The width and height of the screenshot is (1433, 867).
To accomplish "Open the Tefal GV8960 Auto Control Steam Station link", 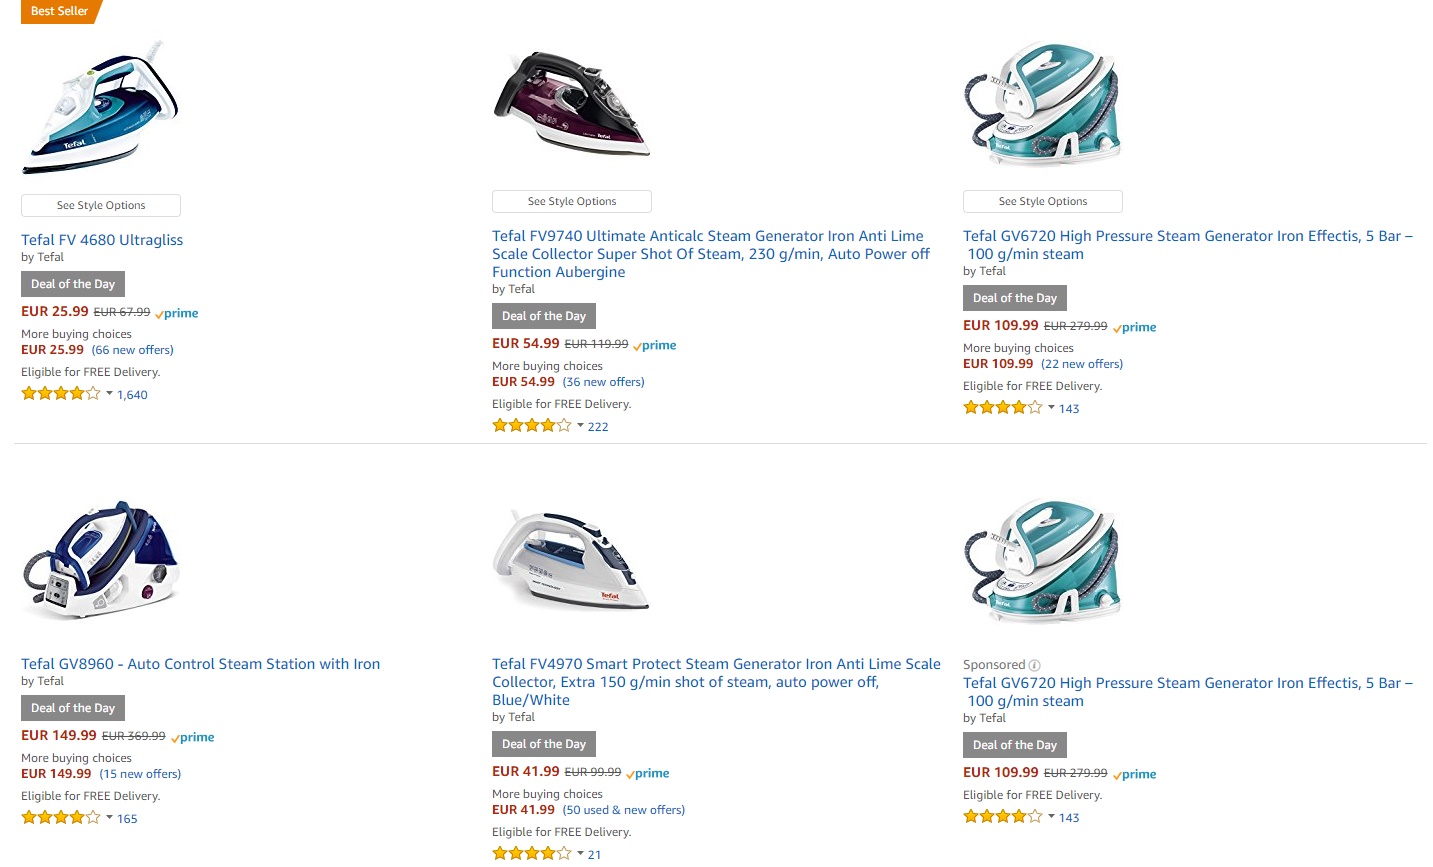I will [200, 664].
